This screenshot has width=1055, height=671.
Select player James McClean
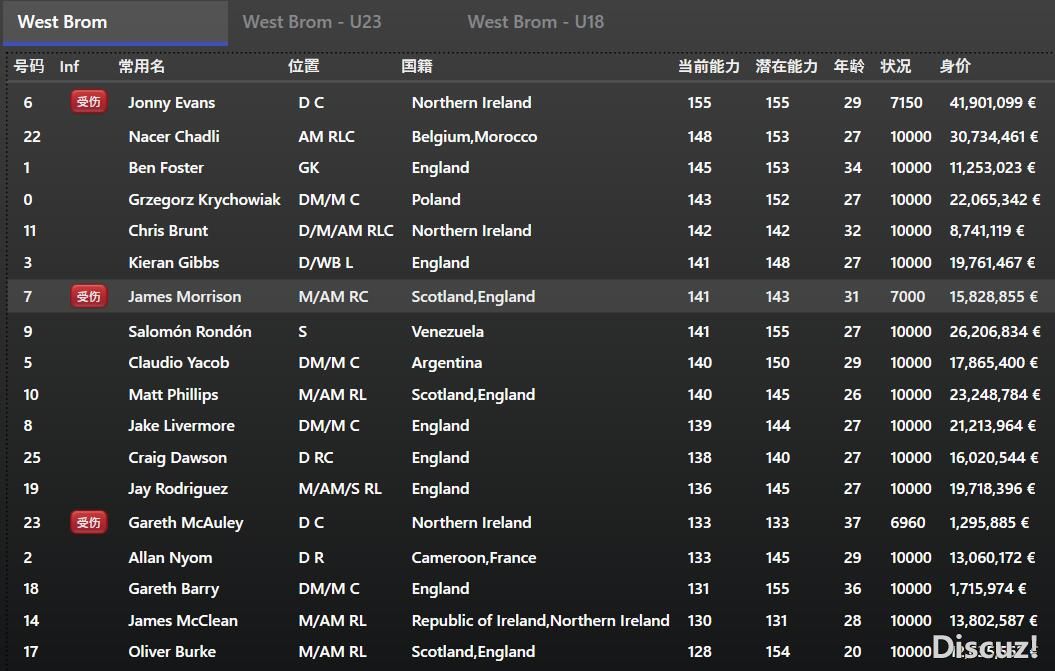click(x=182, y=621)
